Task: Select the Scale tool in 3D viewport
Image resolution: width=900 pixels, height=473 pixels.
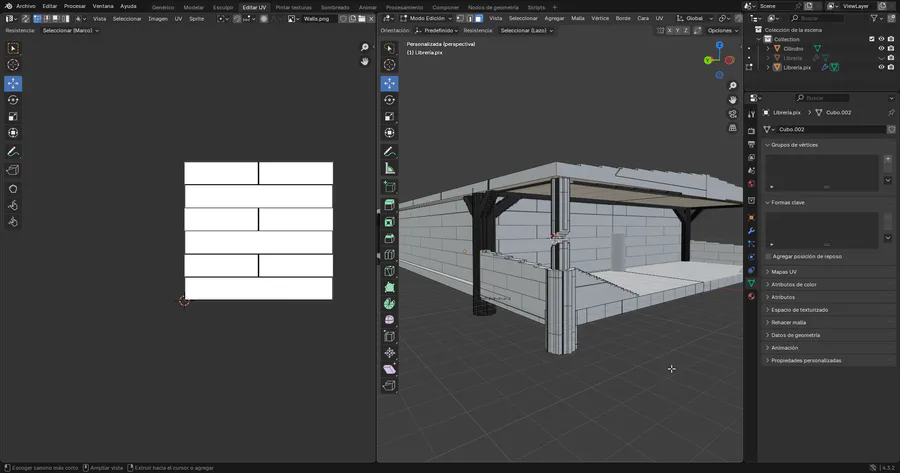Action: click(389, 116)
